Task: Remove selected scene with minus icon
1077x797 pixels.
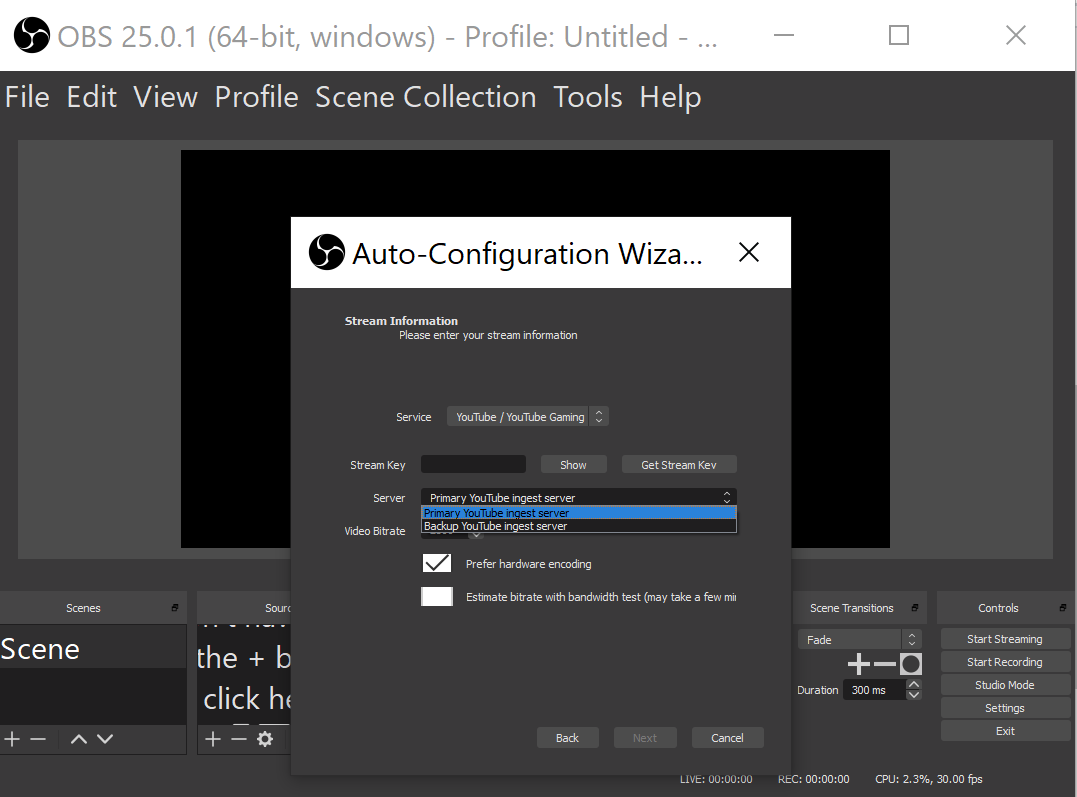Action: [x=38, y=739]
